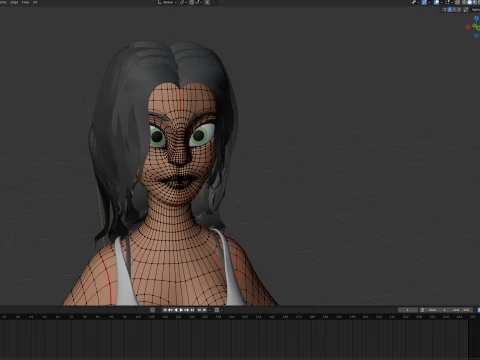Toggle auto keying record button in timeline
Viewport: 480px width, 360px height.
pyautogui.click(x=152, y=310)
